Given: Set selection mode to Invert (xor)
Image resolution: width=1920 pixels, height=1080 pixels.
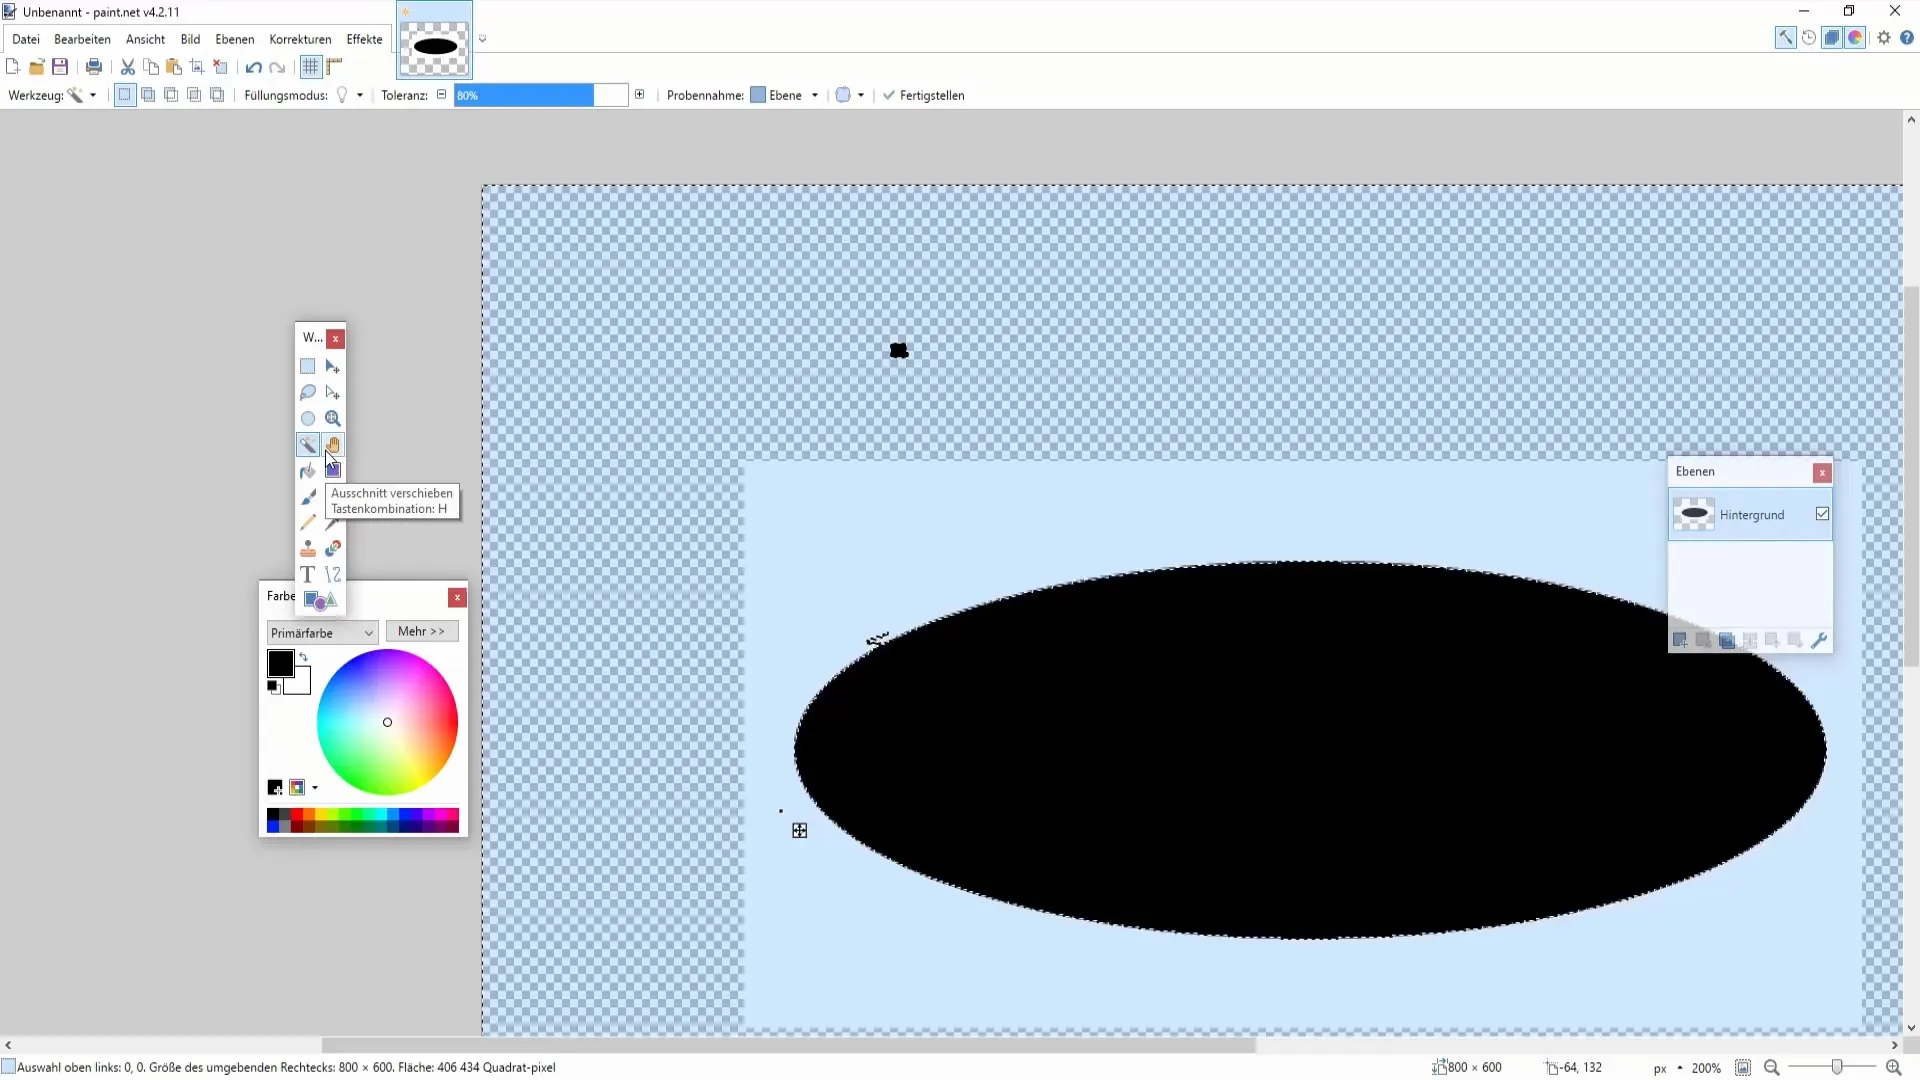Looking at the screenshot, I should (217, 95).
